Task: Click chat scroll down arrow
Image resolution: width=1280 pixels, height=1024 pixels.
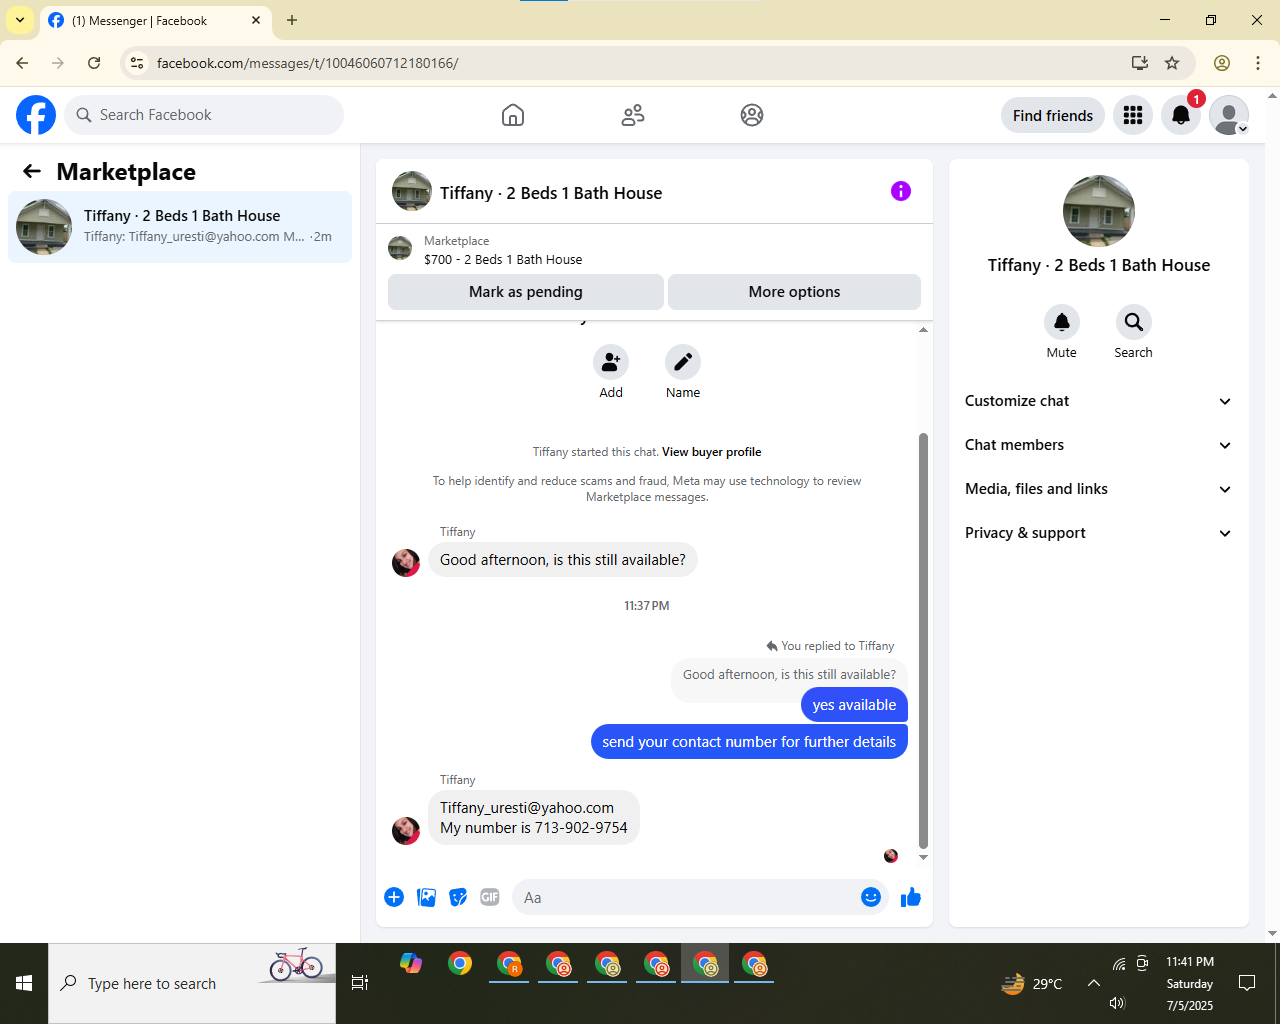Action: pyautogui.click(x=923, y=857)
